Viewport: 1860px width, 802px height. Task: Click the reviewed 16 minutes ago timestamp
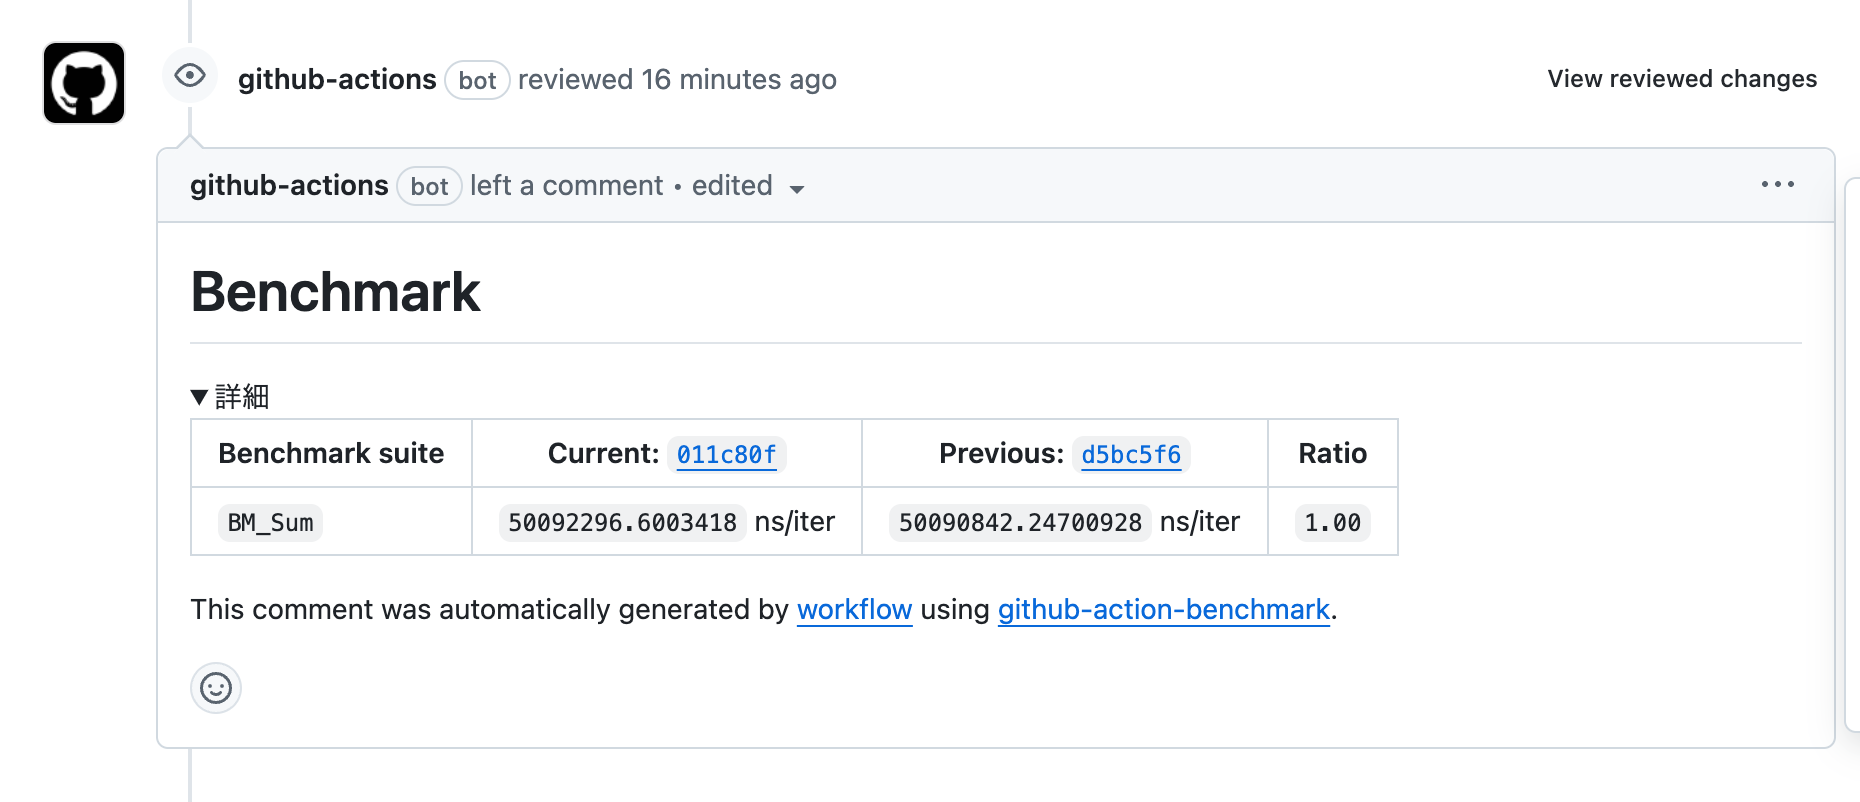(677, 79)
